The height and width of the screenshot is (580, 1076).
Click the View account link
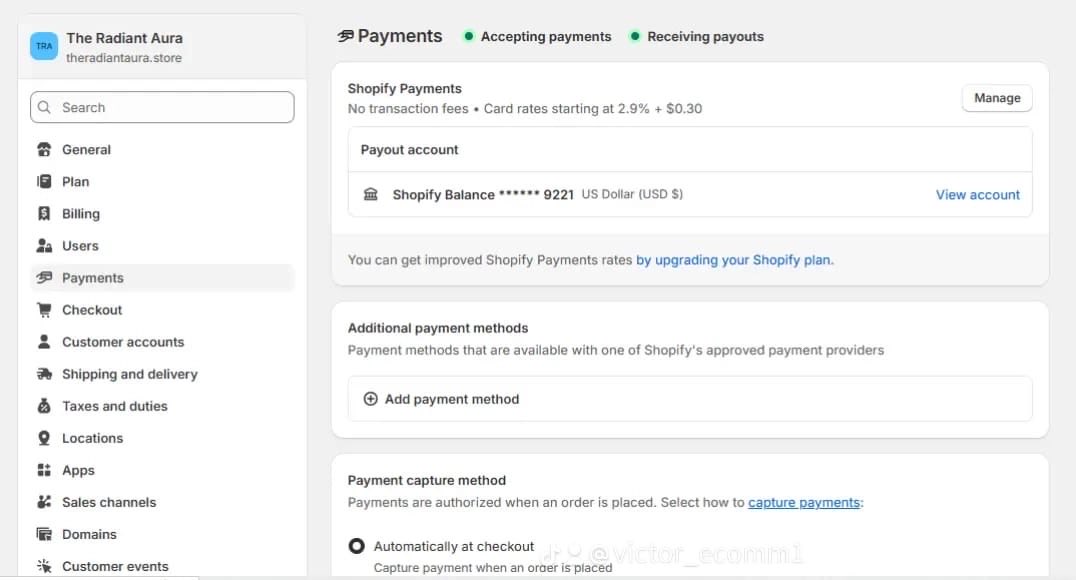(x=977, y=194)
